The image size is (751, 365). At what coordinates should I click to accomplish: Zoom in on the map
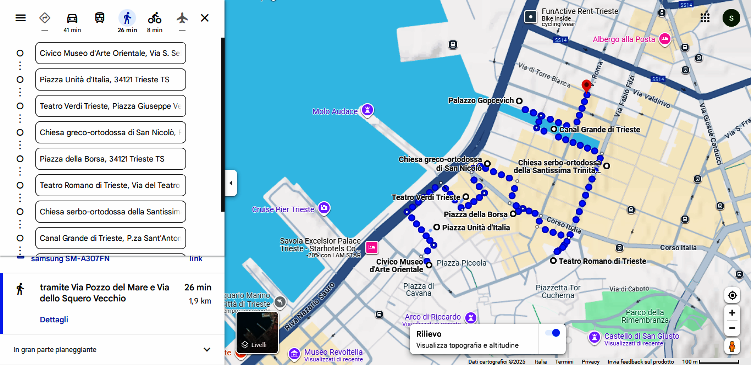coord(732,313)
